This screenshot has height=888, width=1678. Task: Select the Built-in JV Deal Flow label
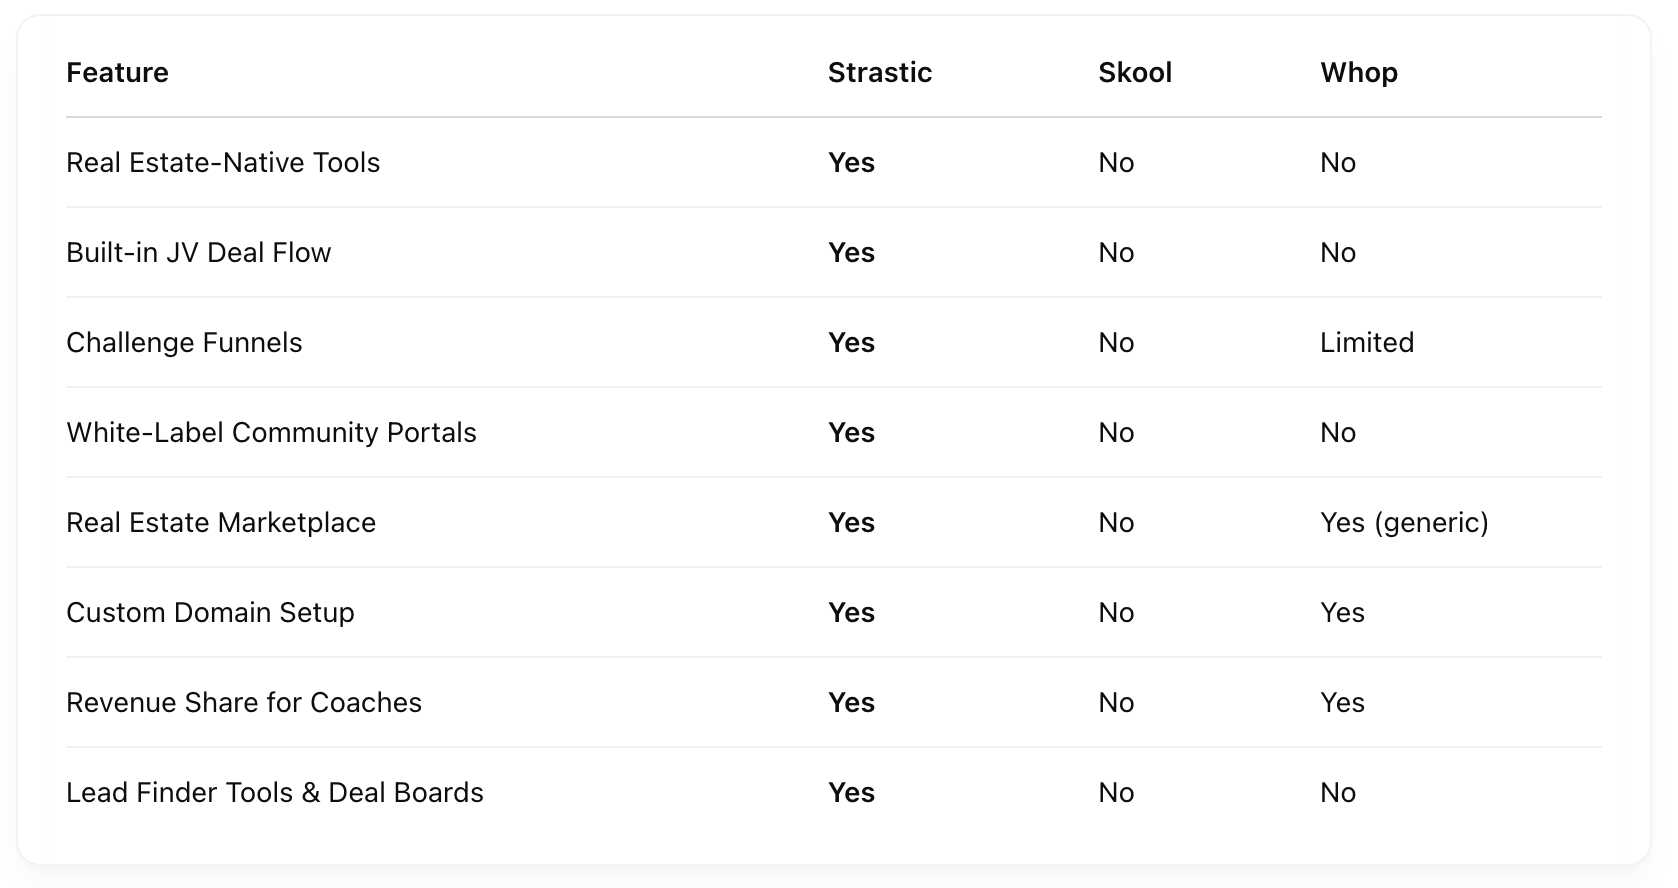coord(198,253)
